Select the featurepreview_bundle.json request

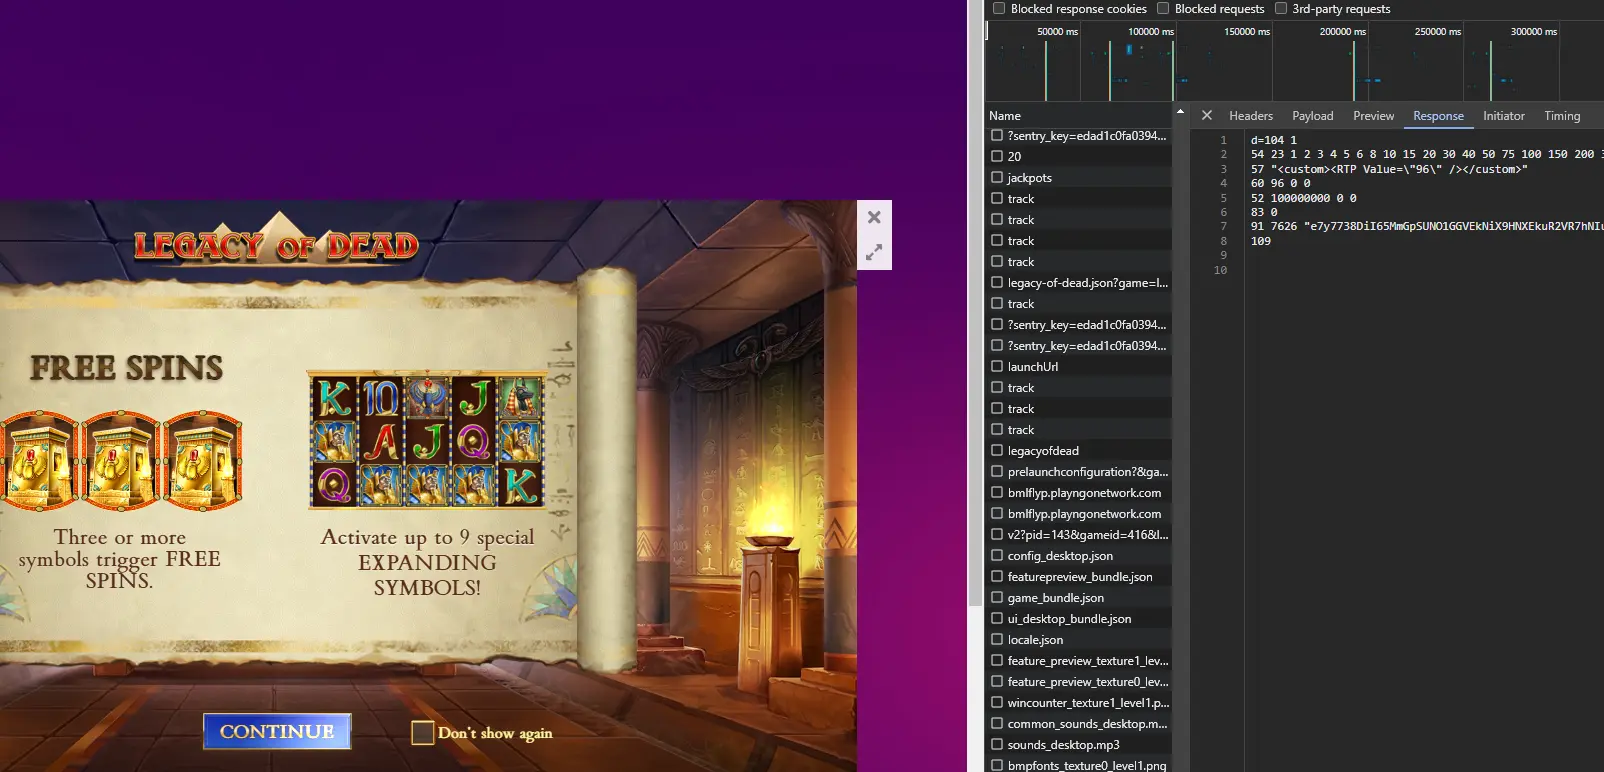pyautogui.click(x=1080, y=577)
